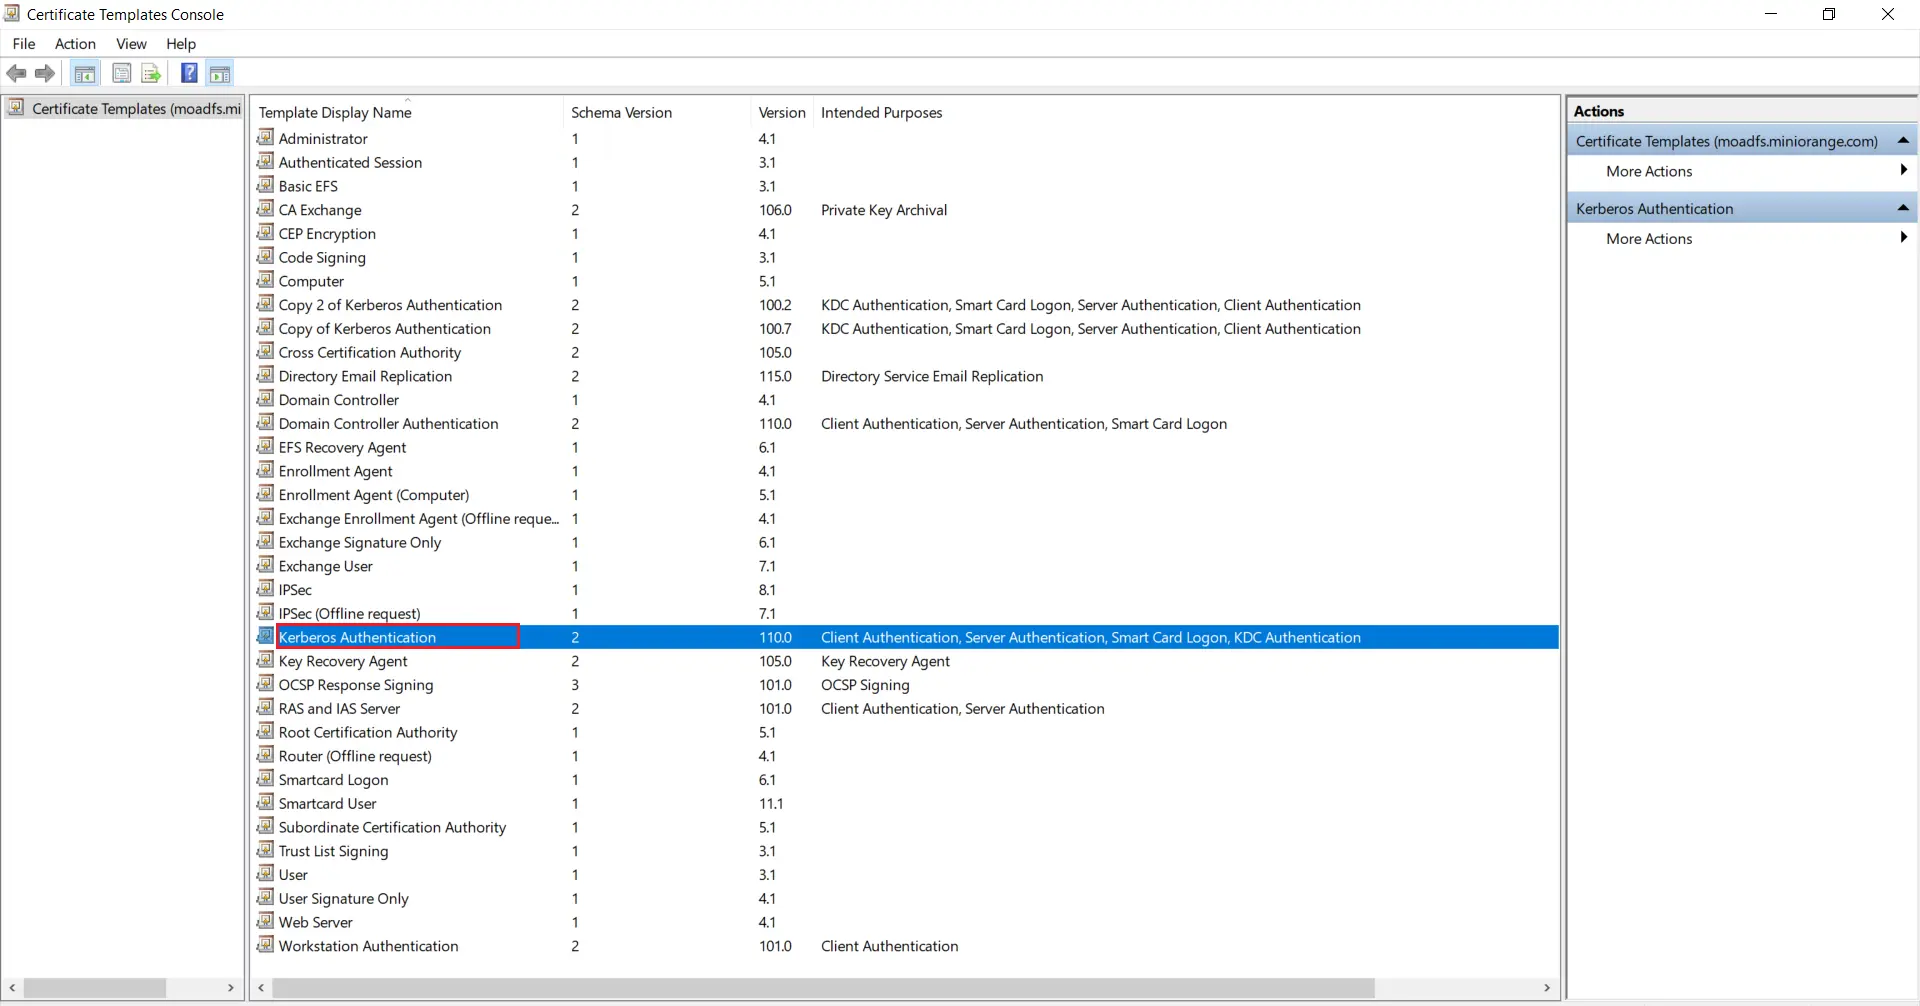Click the Kerberos Authentication template icon
The image size is (1920, 1006).
tap(265, 636)
